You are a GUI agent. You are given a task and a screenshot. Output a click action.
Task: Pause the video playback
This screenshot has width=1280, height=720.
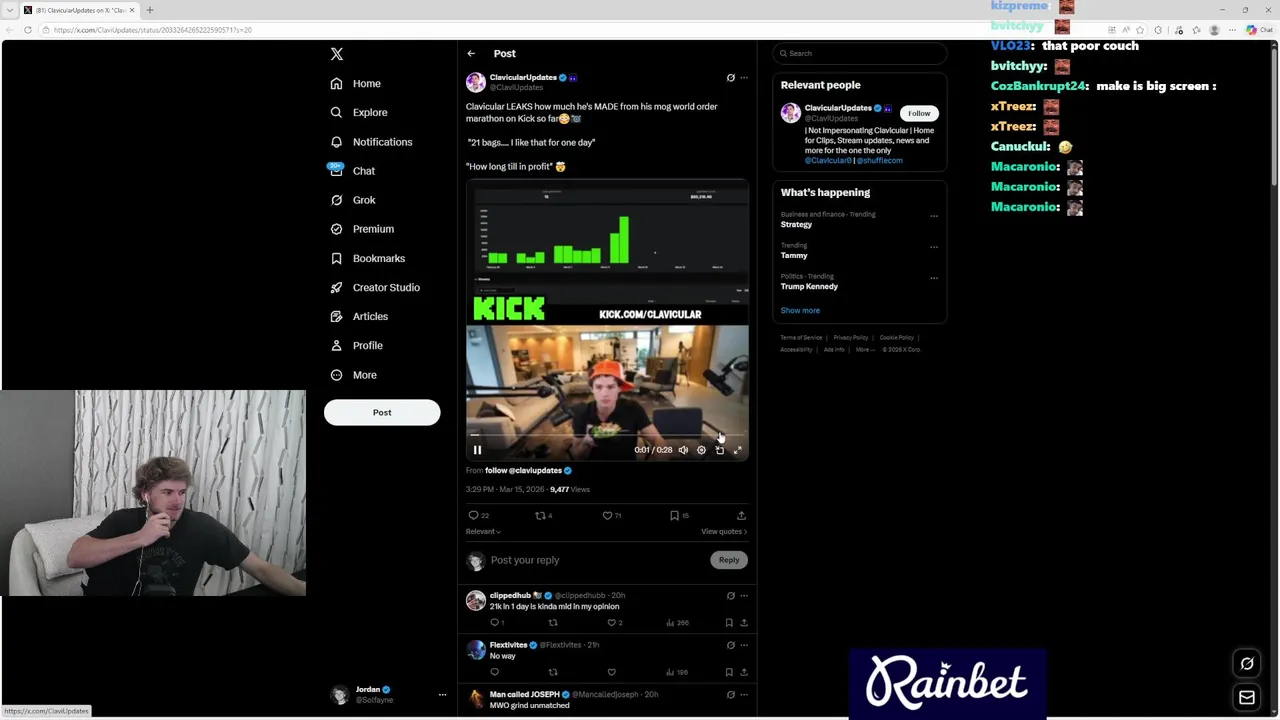tap(477, 450)
